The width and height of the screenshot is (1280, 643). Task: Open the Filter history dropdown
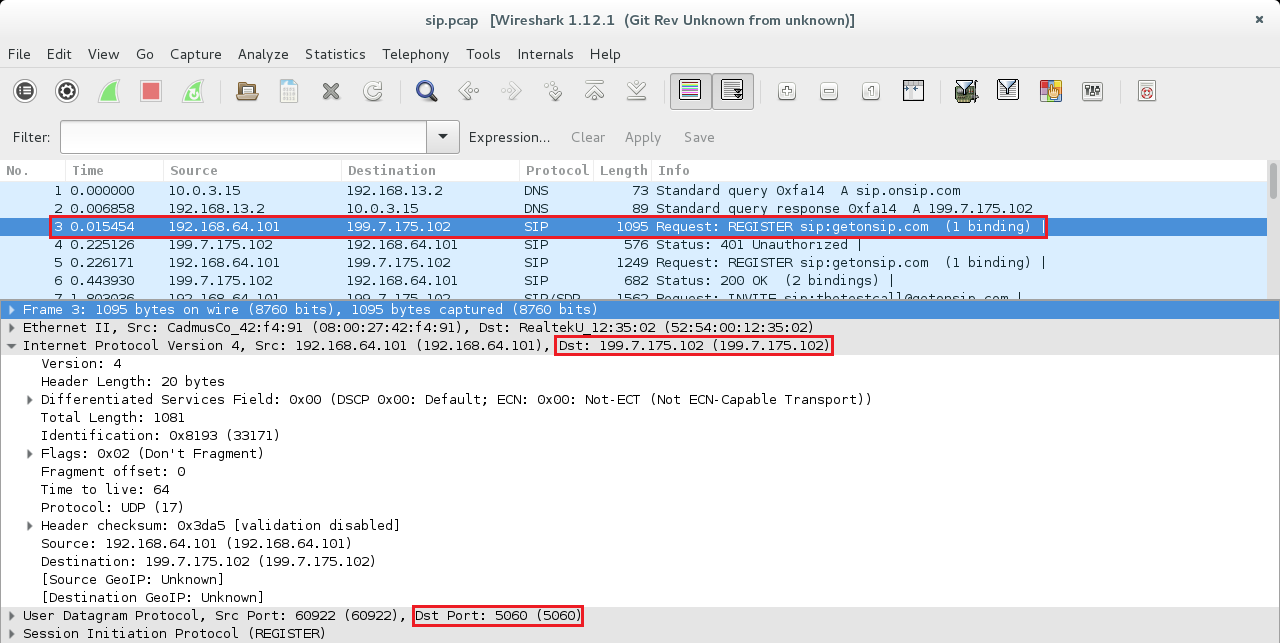[x=443, y=137]
